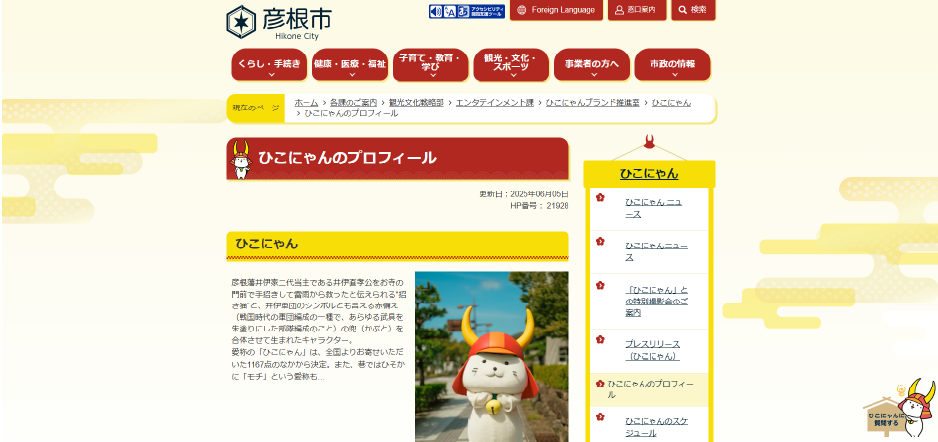This screenshot has width=938, height=442.
Task: Open the エンタテインメント課 breadcrumb link
Action: (494, 102)
